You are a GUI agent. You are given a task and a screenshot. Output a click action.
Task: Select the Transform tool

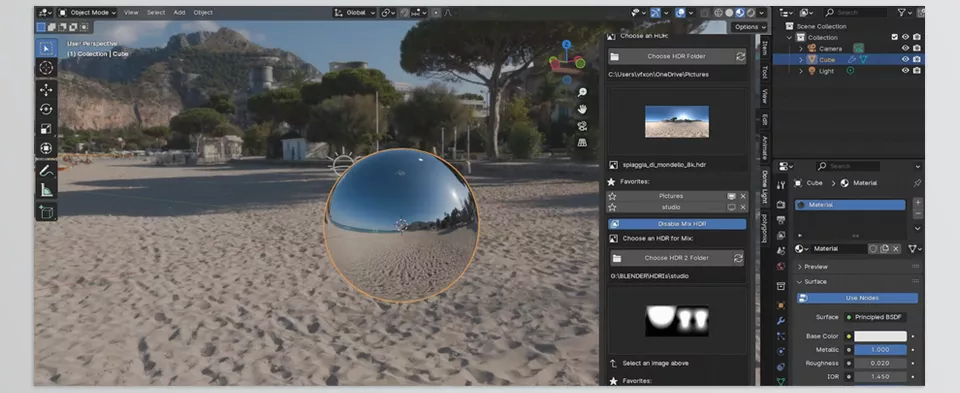(47, 148)
